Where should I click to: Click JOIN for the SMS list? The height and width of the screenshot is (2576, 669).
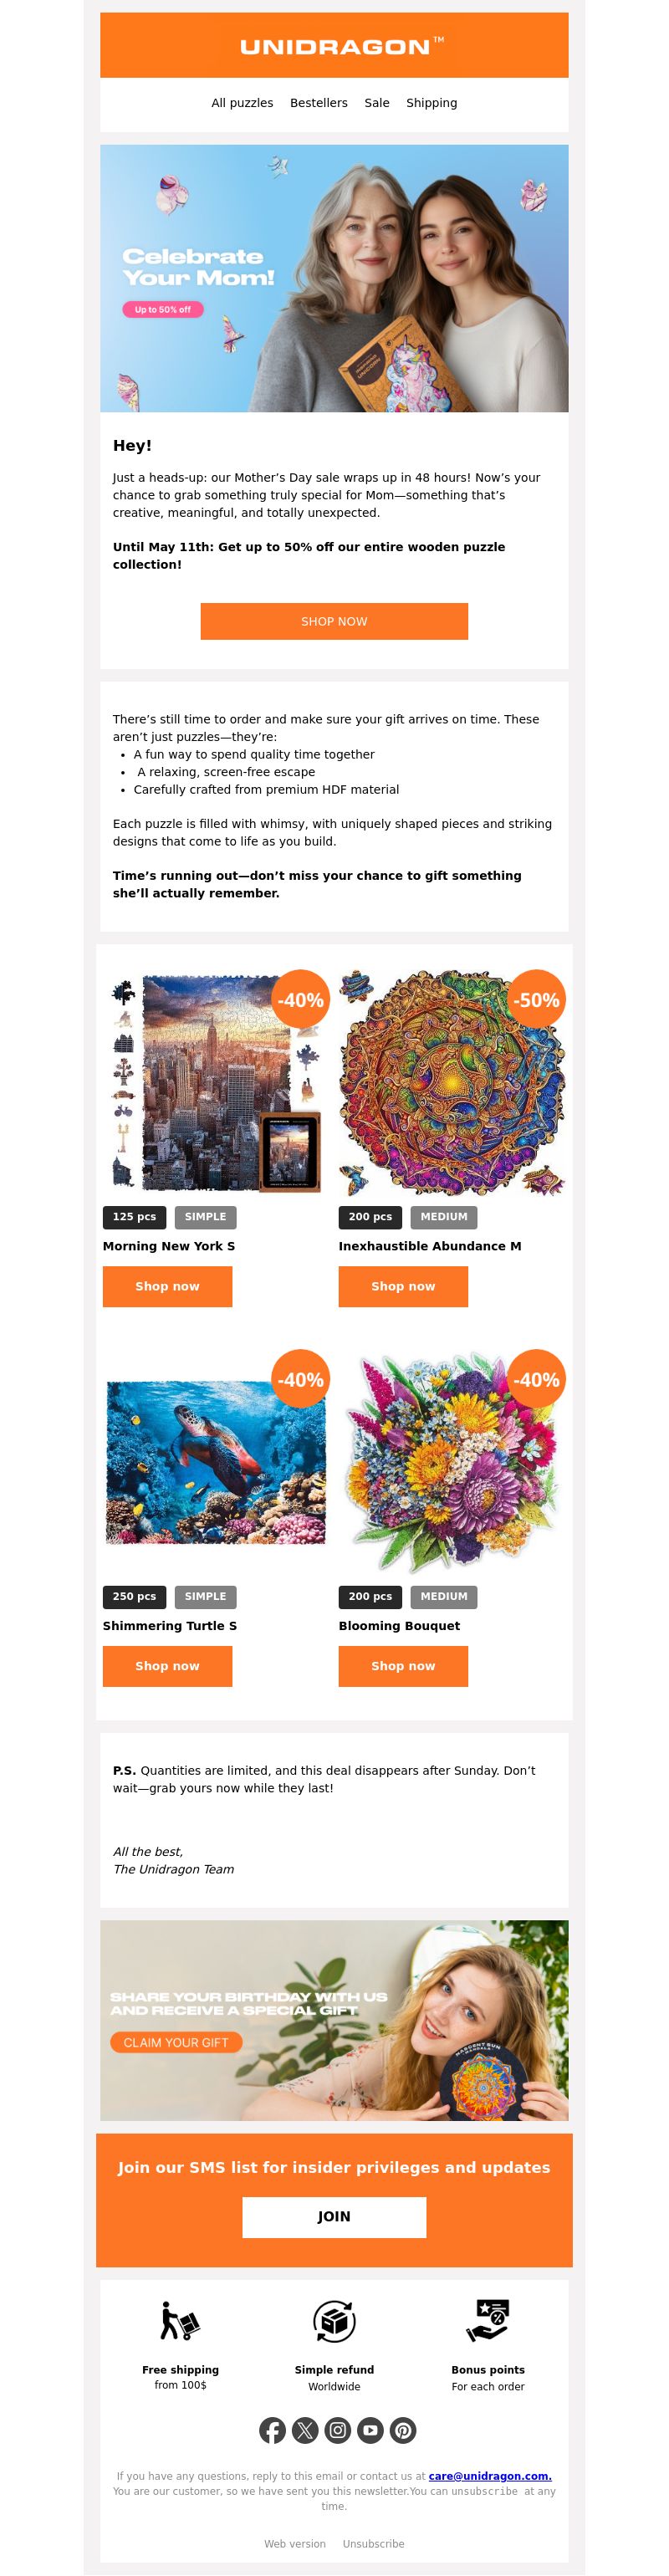coord(334,2216)
